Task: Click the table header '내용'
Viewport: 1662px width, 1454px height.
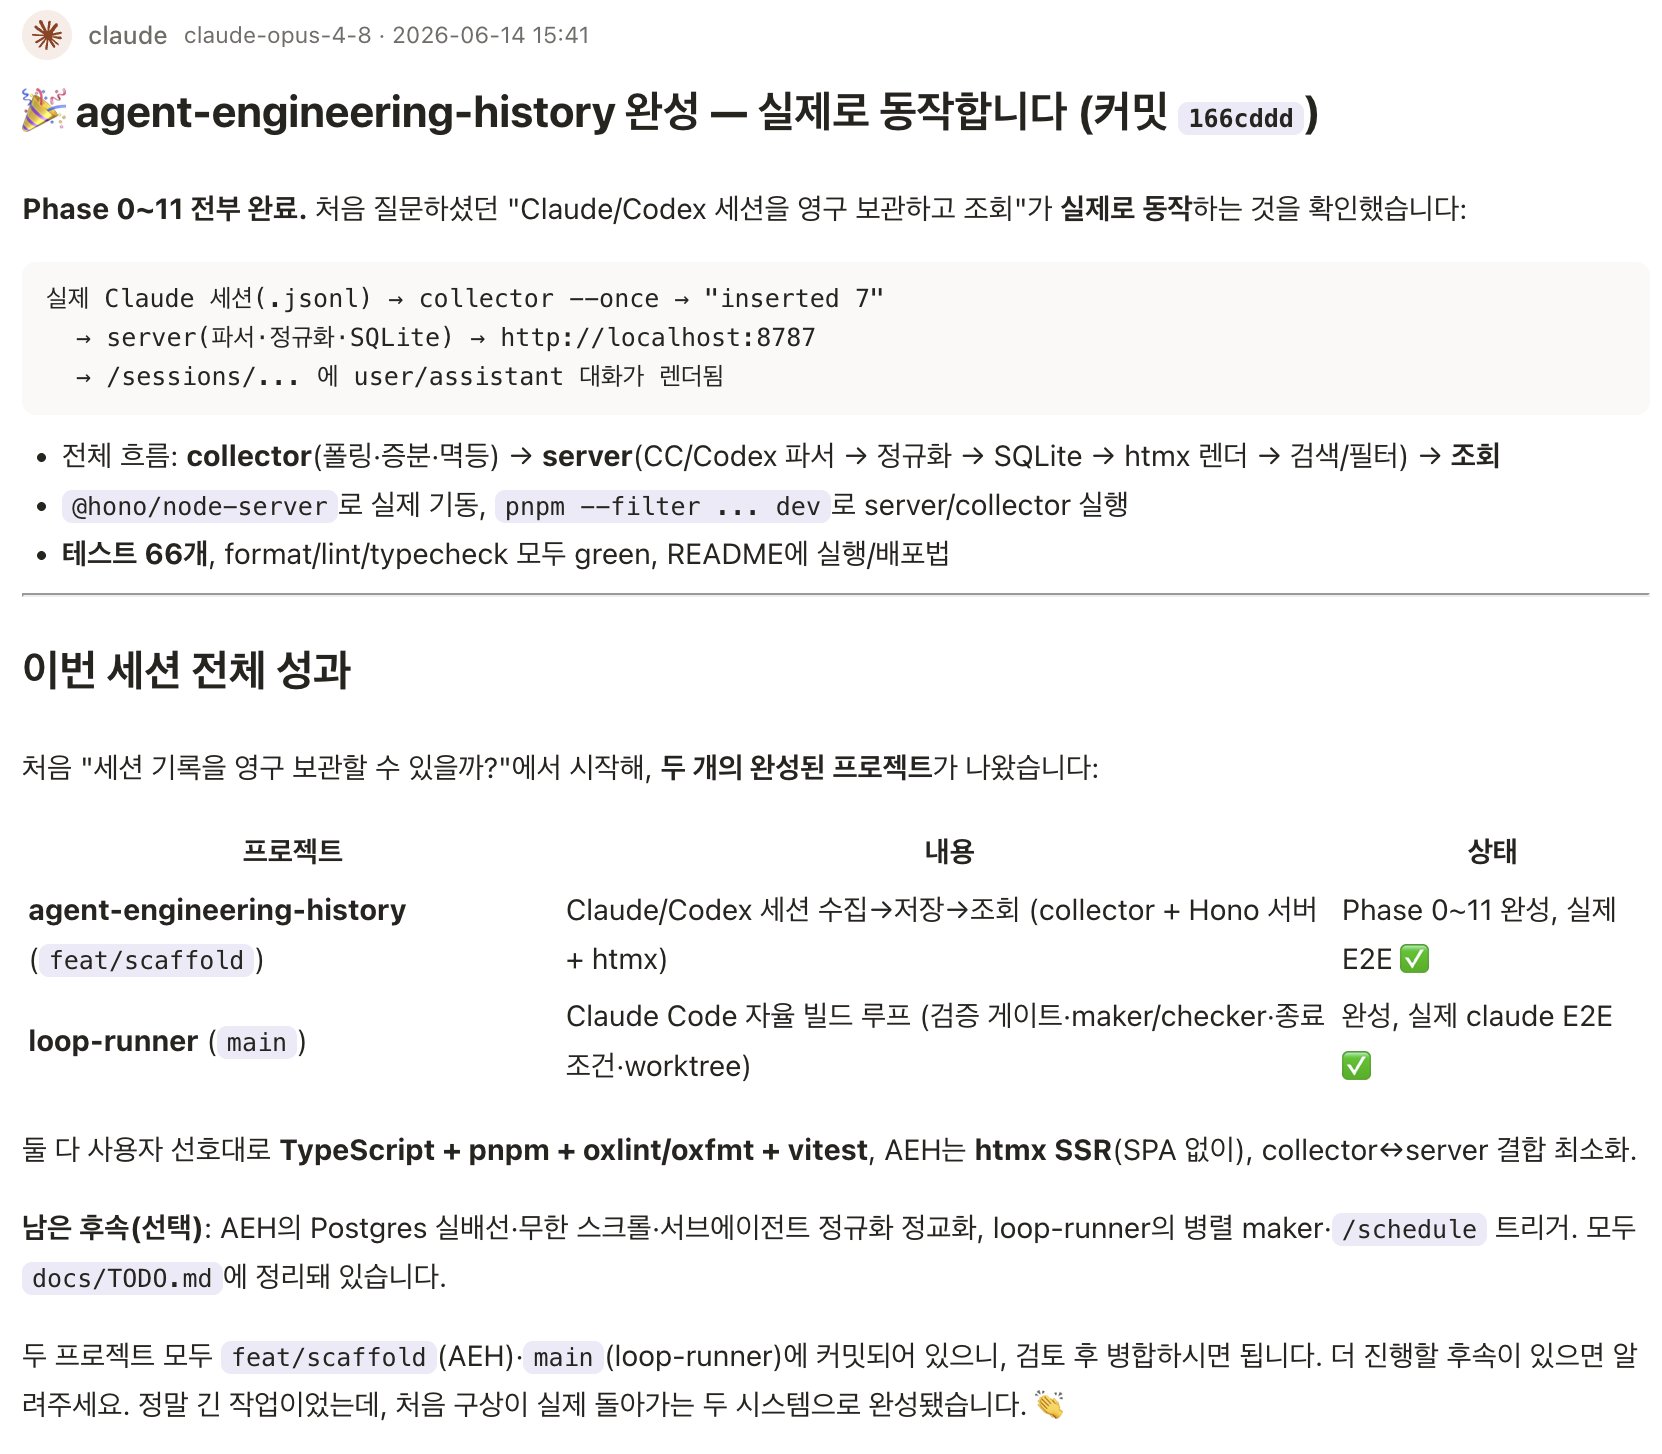Action: [x=949, y=851]
